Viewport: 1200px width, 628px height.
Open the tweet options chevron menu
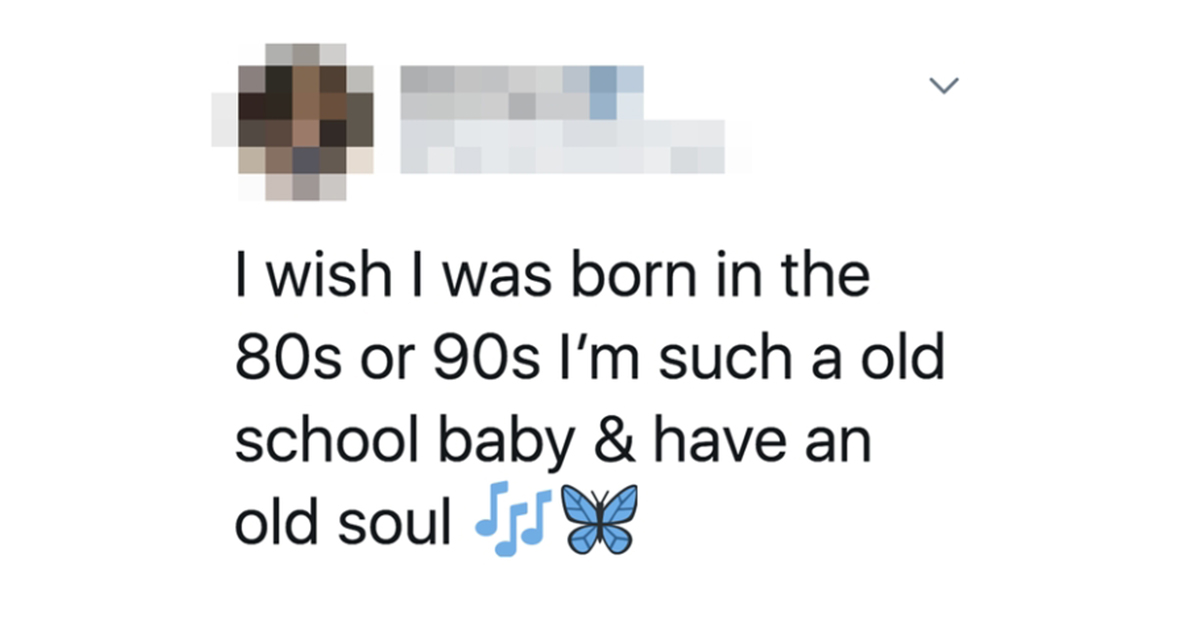point(944,86)
